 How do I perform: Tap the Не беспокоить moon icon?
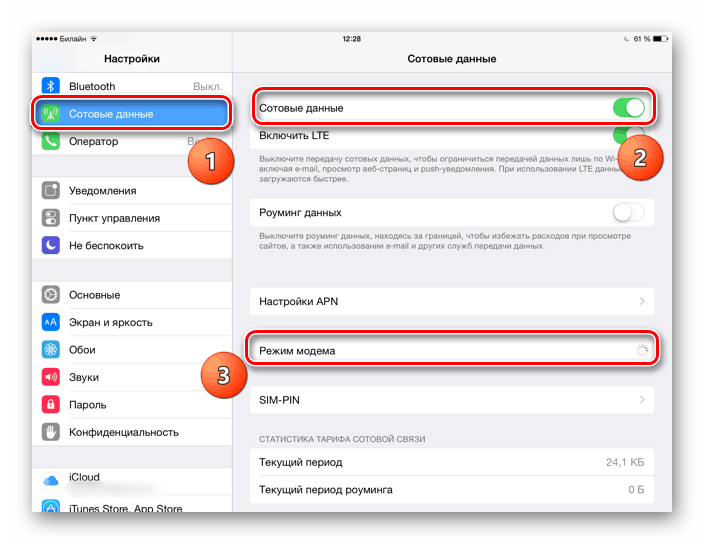point(51,245)
